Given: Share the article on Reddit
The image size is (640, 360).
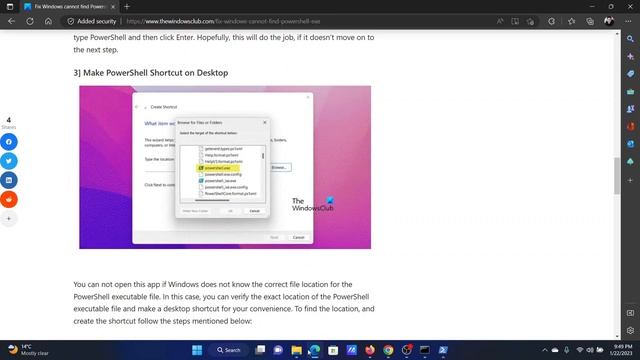Looking at the screenshot, I should [9, 199].
